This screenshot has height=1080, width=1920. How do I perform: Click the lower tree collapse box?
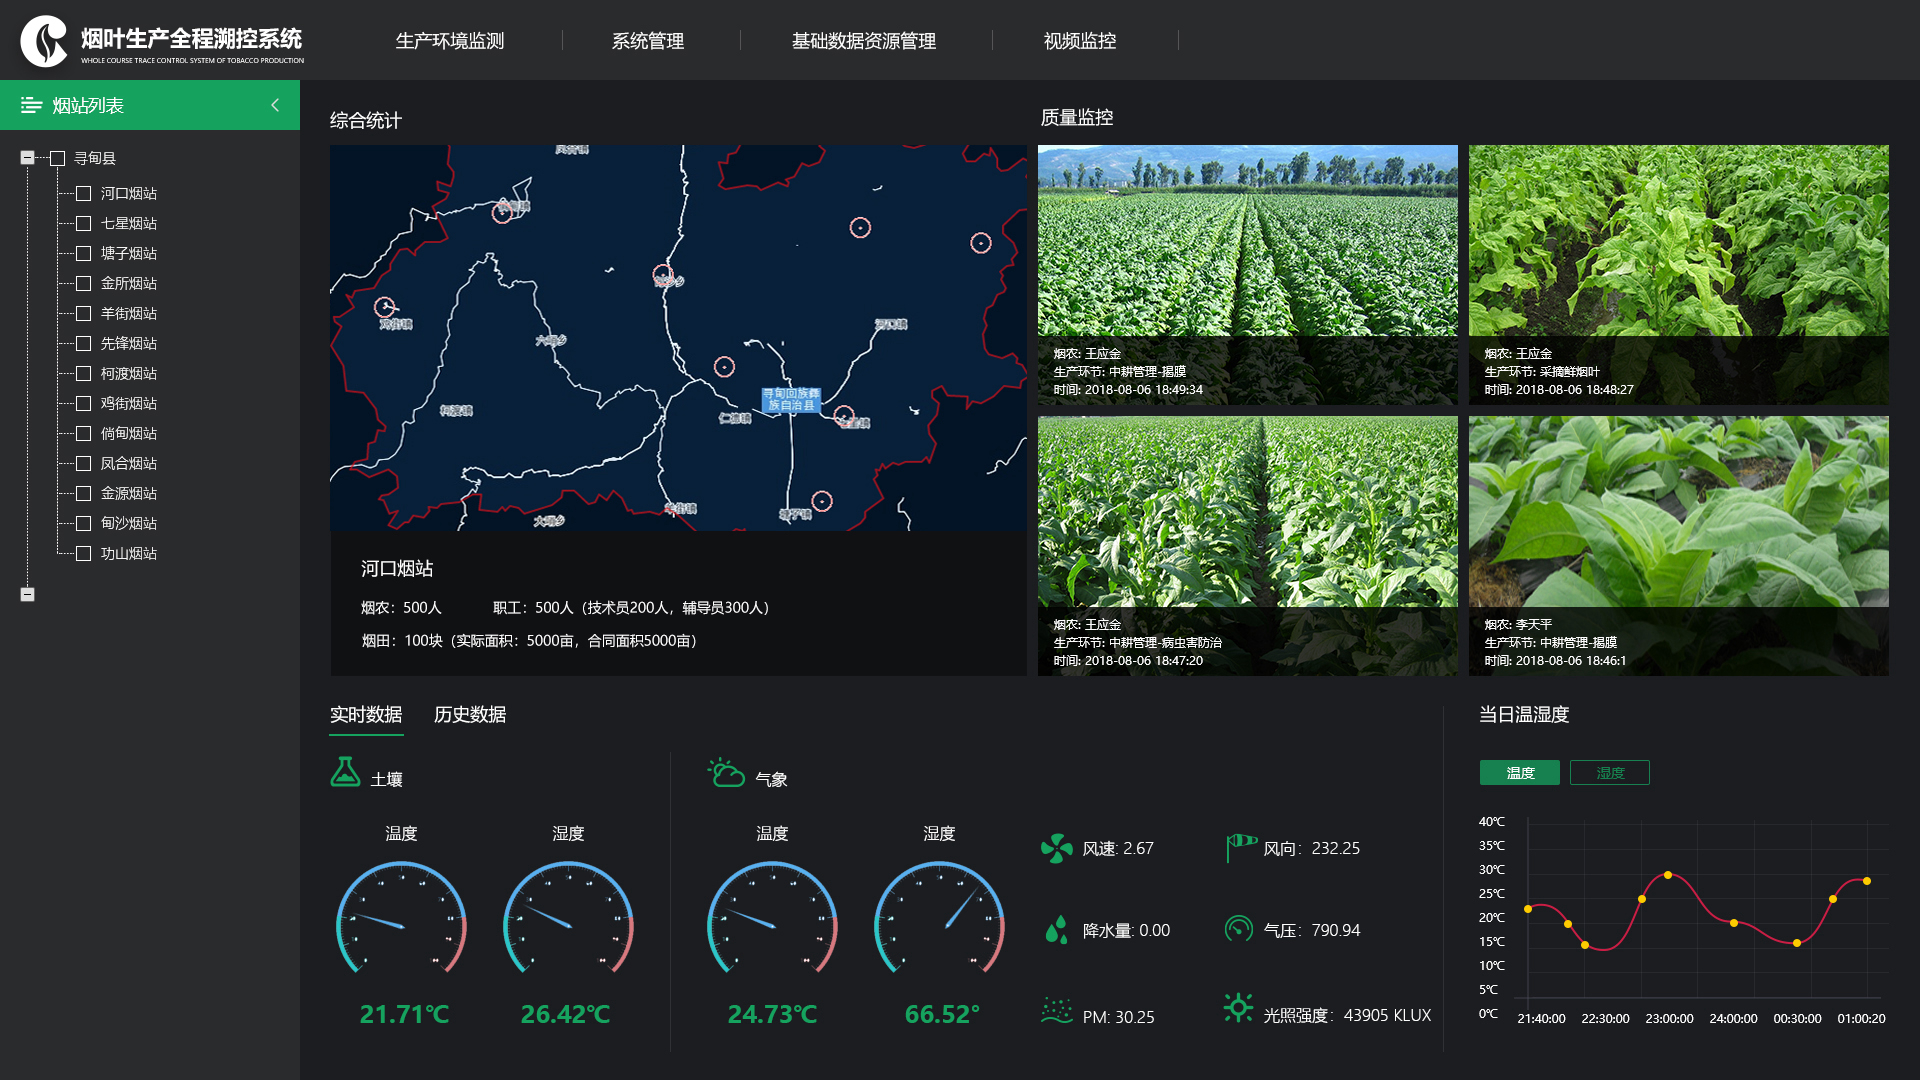[27, 594]
